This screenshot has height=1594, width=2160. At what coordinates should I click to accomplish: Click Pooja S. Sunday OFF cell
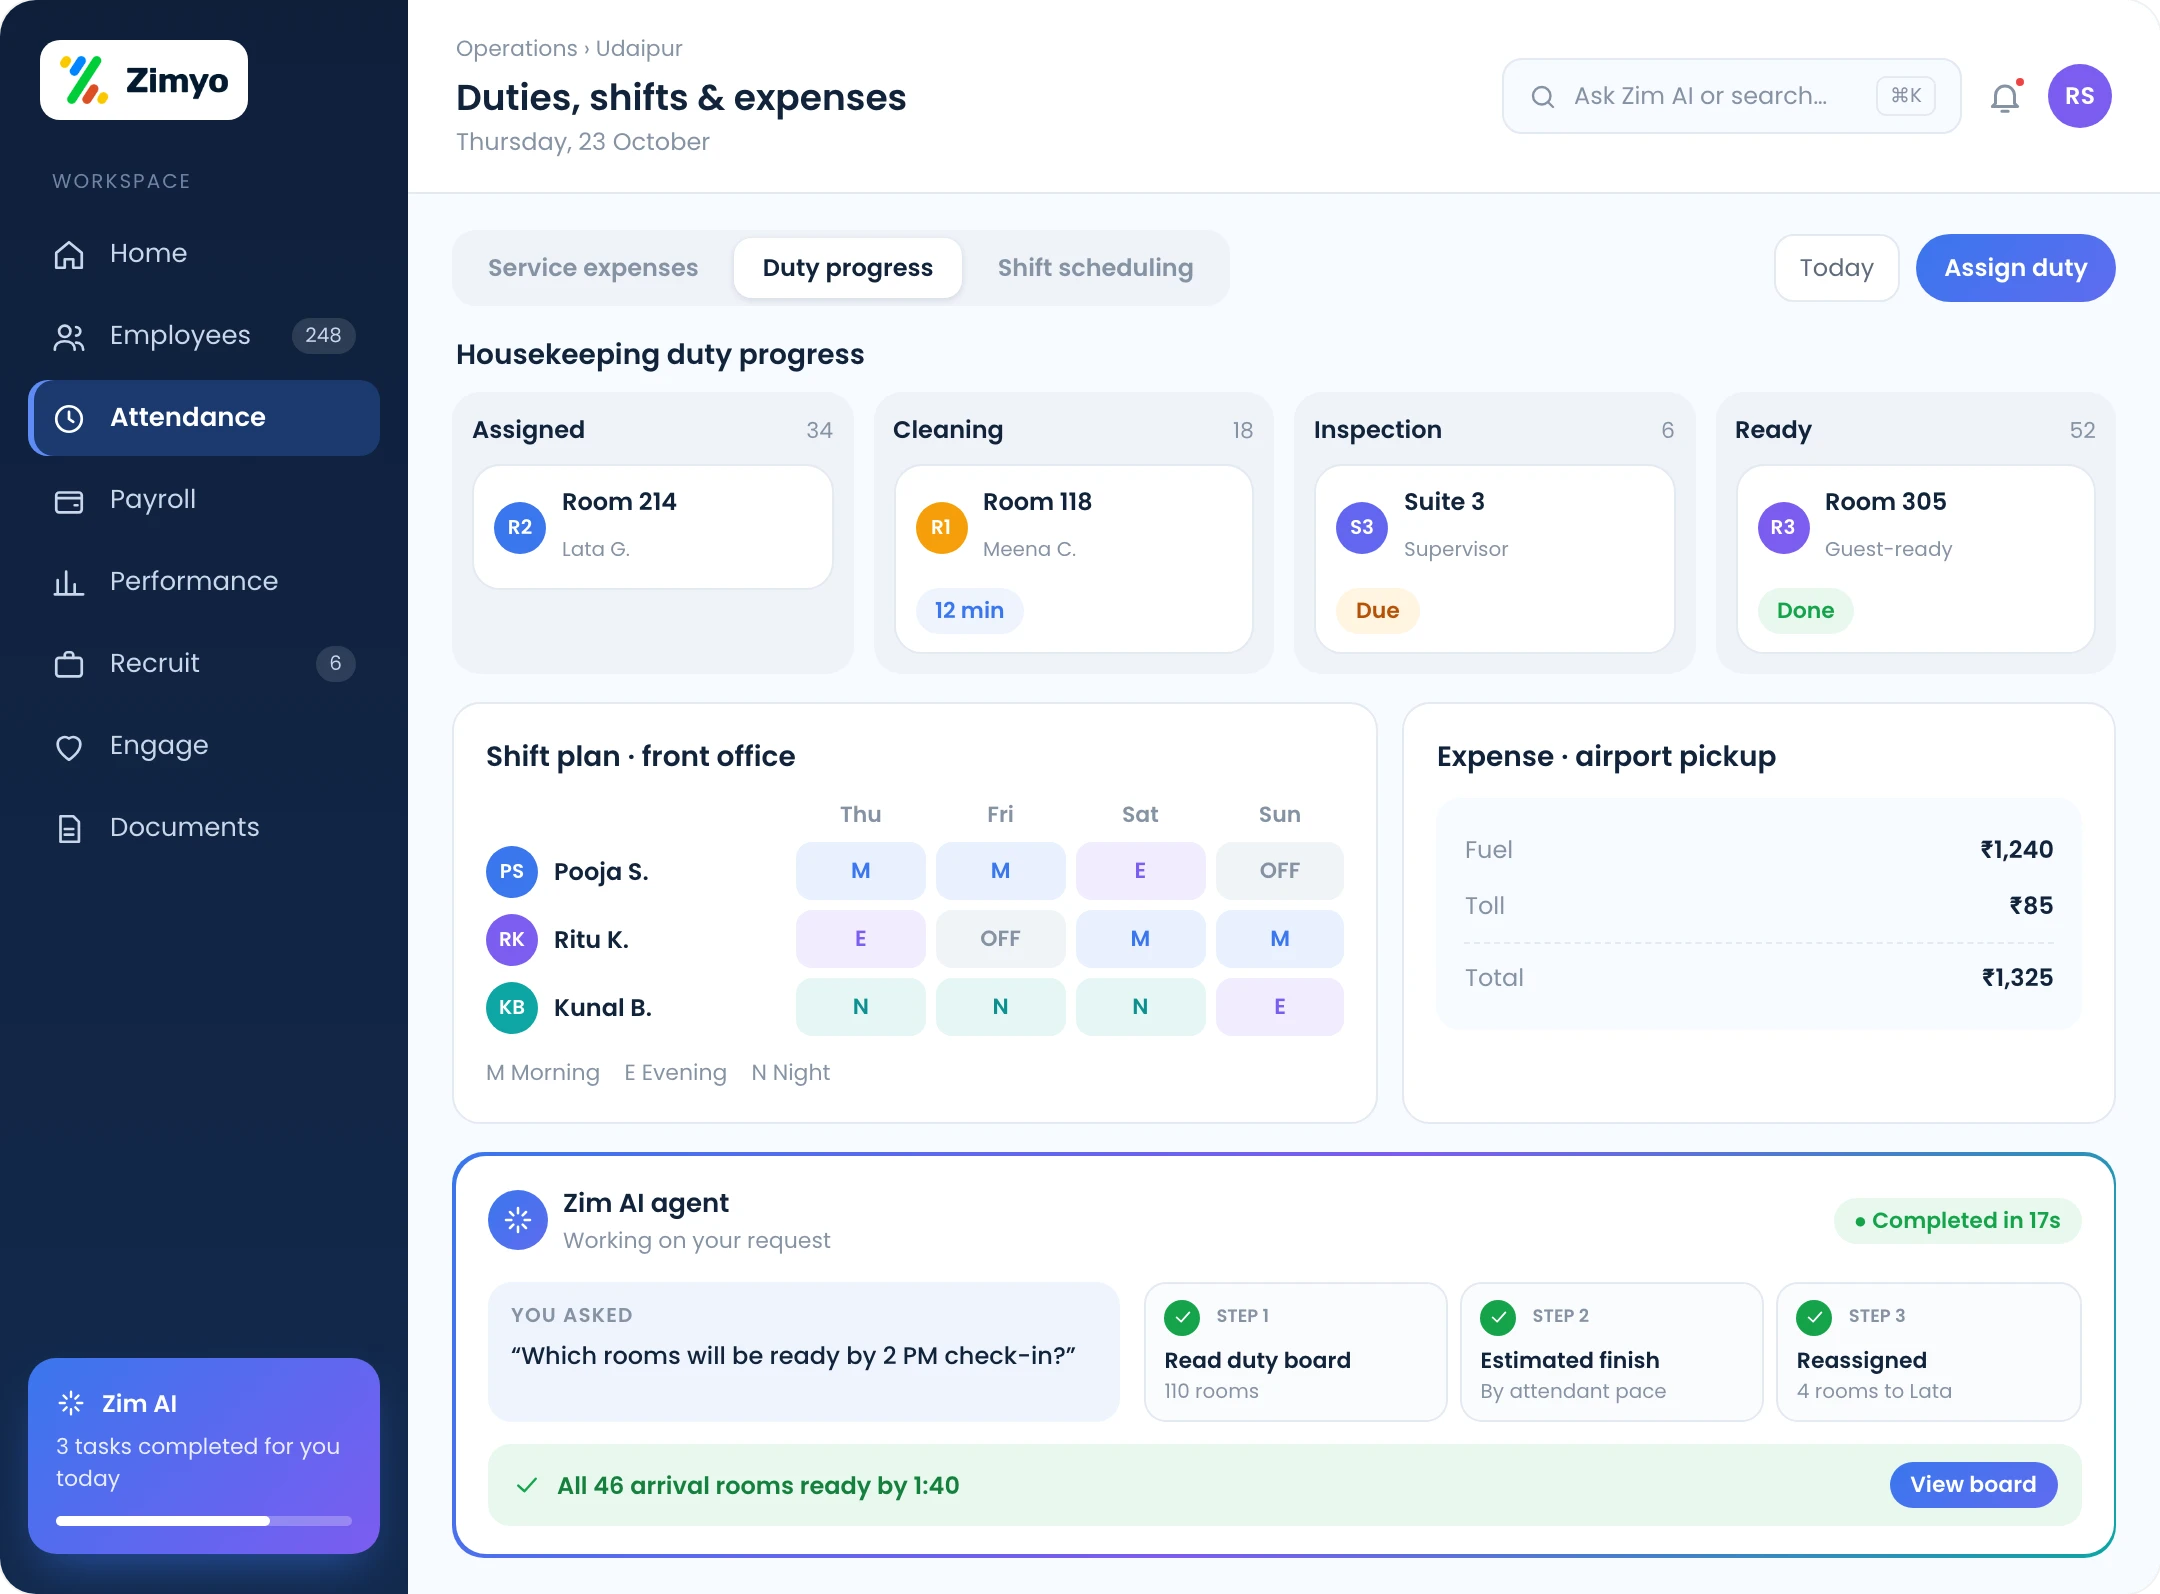[1280, 871]
